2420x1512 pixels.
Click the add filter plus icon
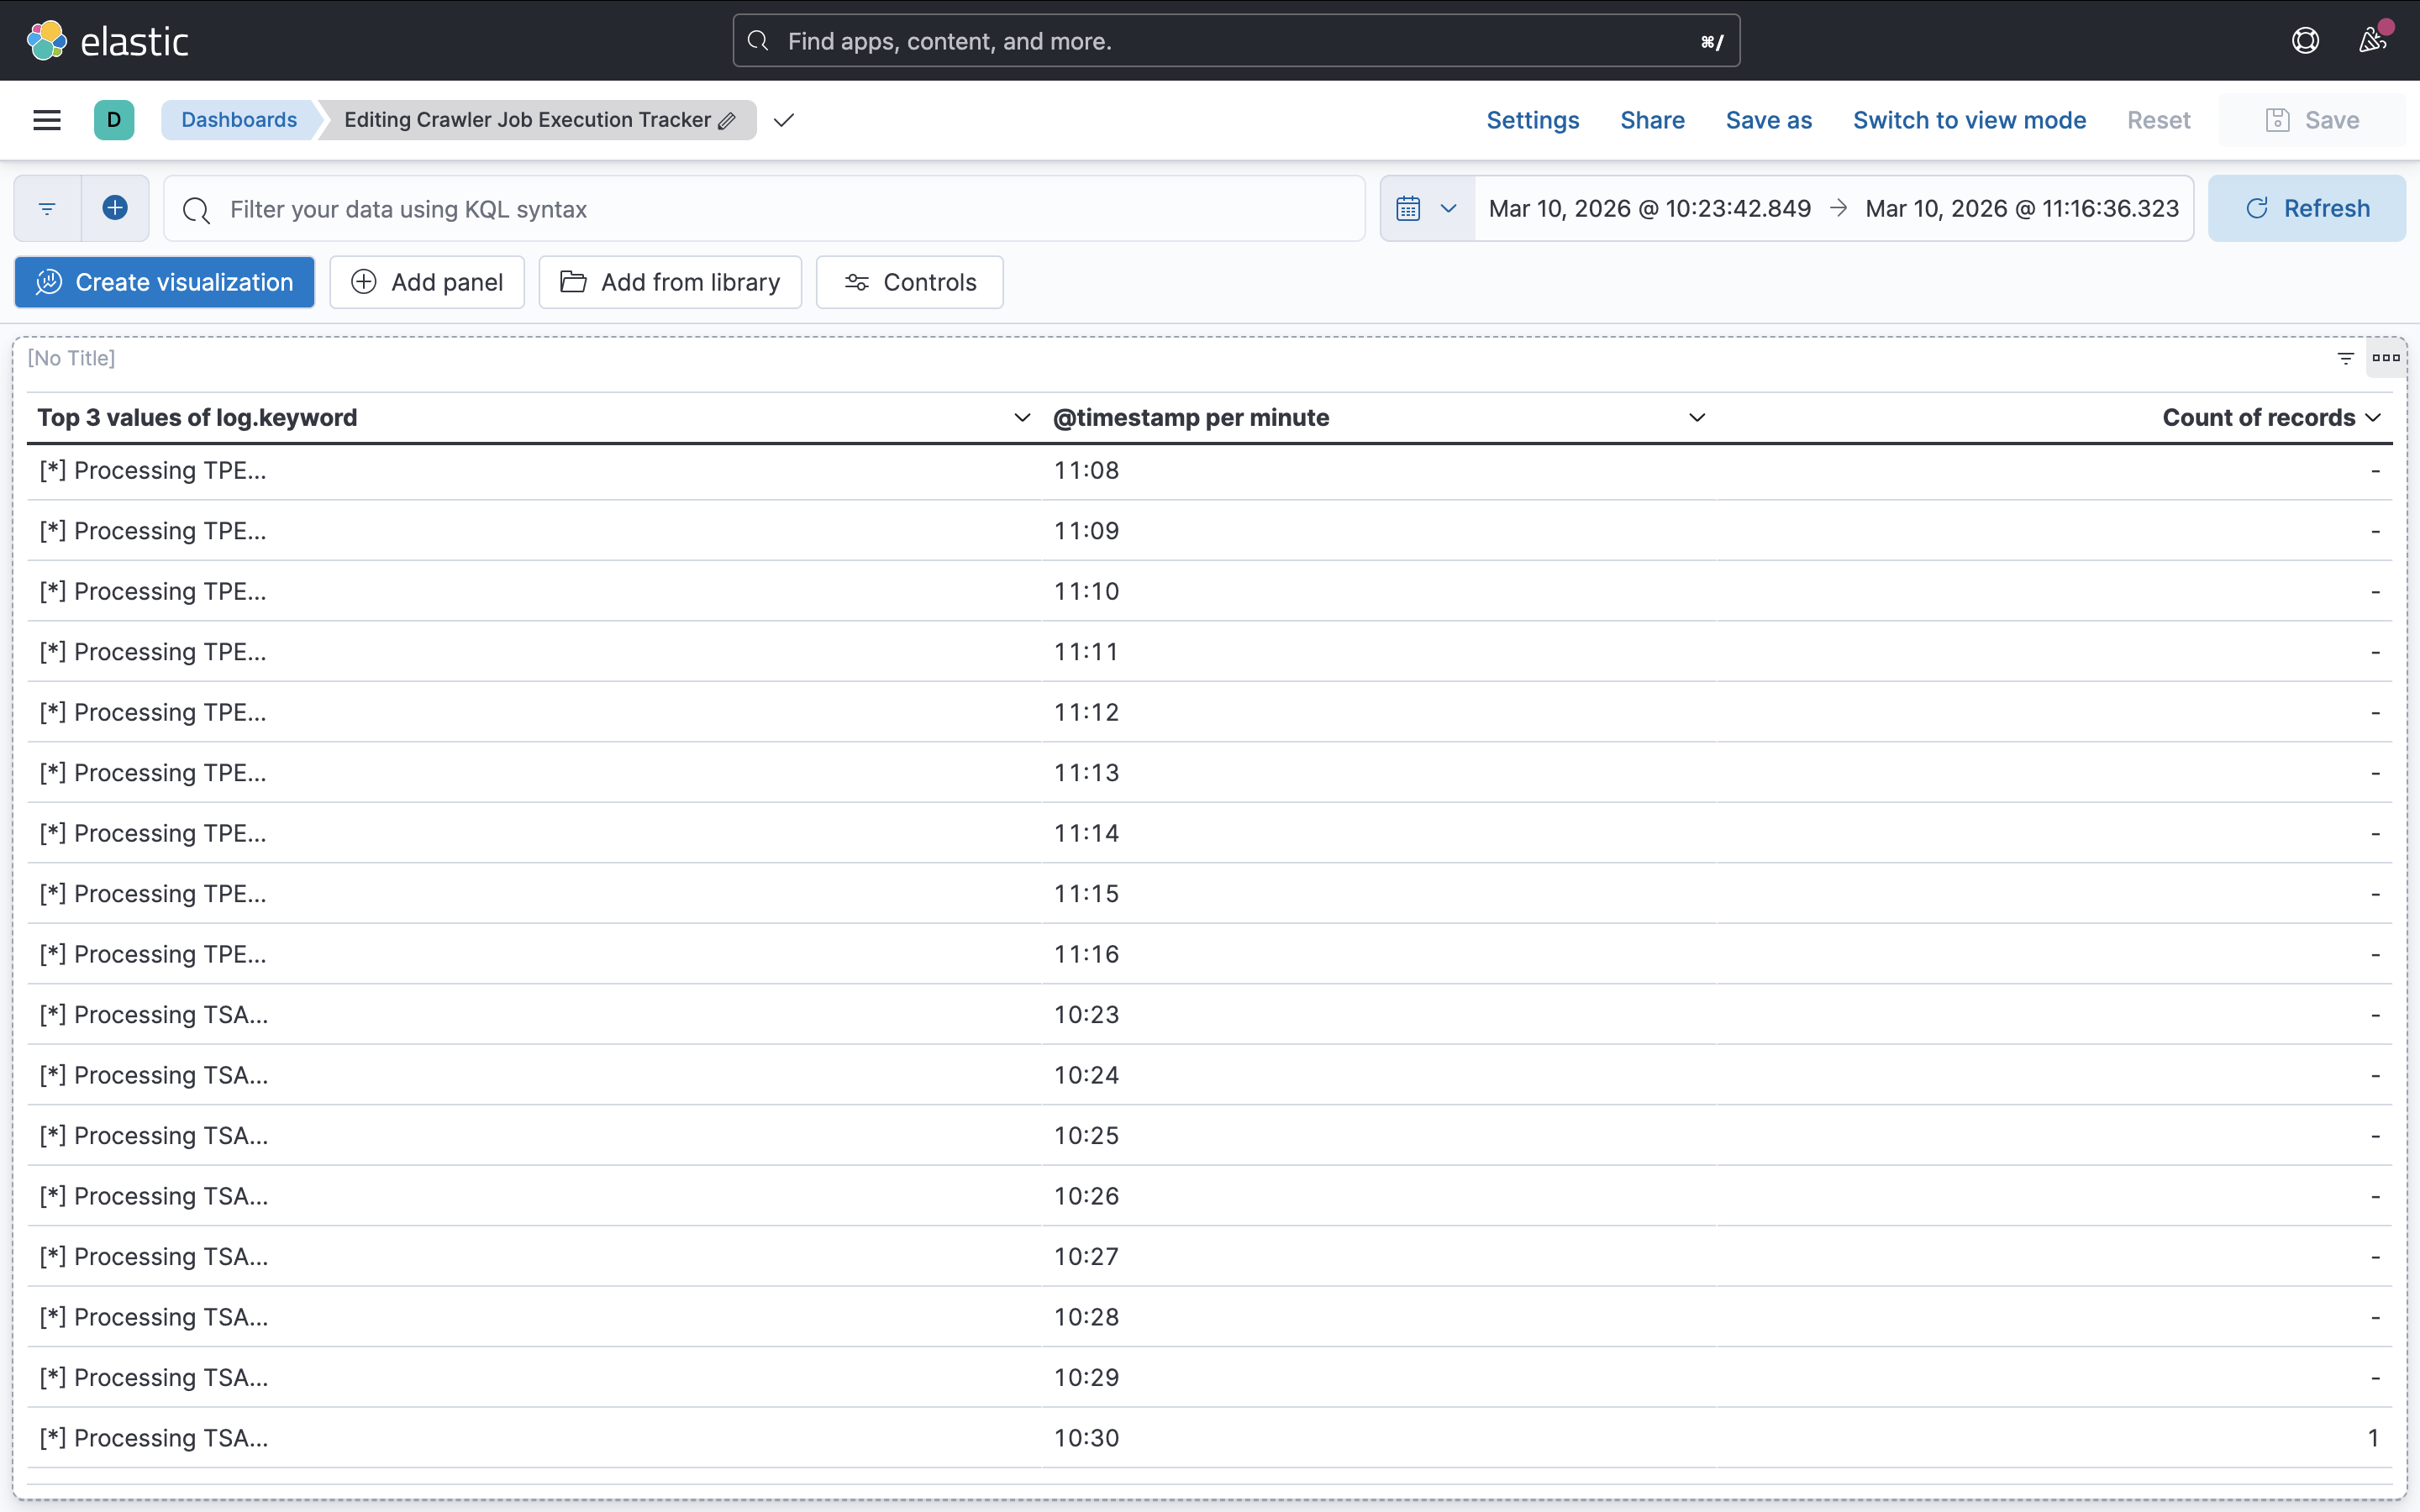point(115,208)
